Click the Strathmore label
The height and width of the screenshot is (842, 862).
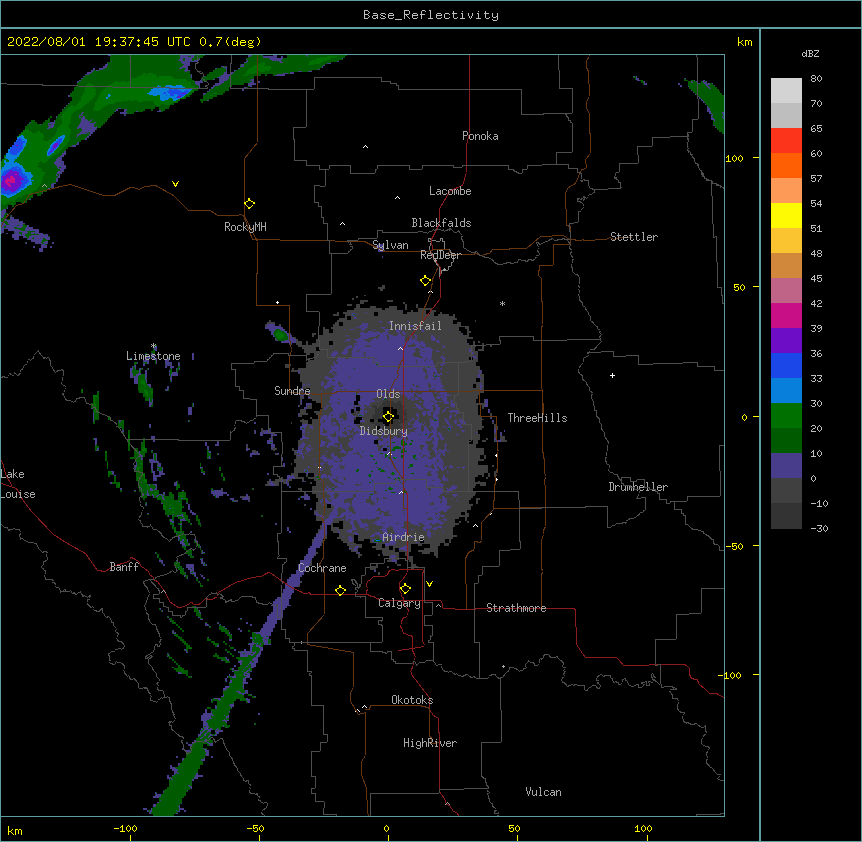516,608
